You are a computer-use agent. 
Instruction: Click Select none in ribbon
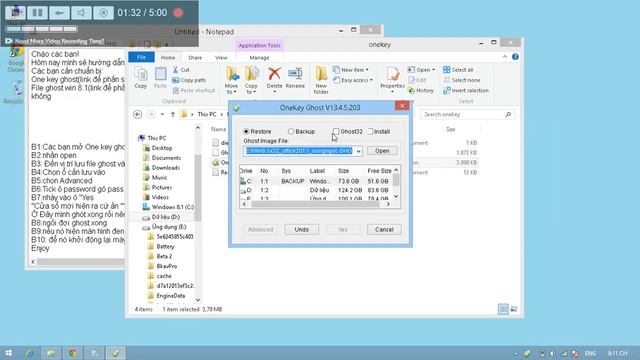[461, 80]
